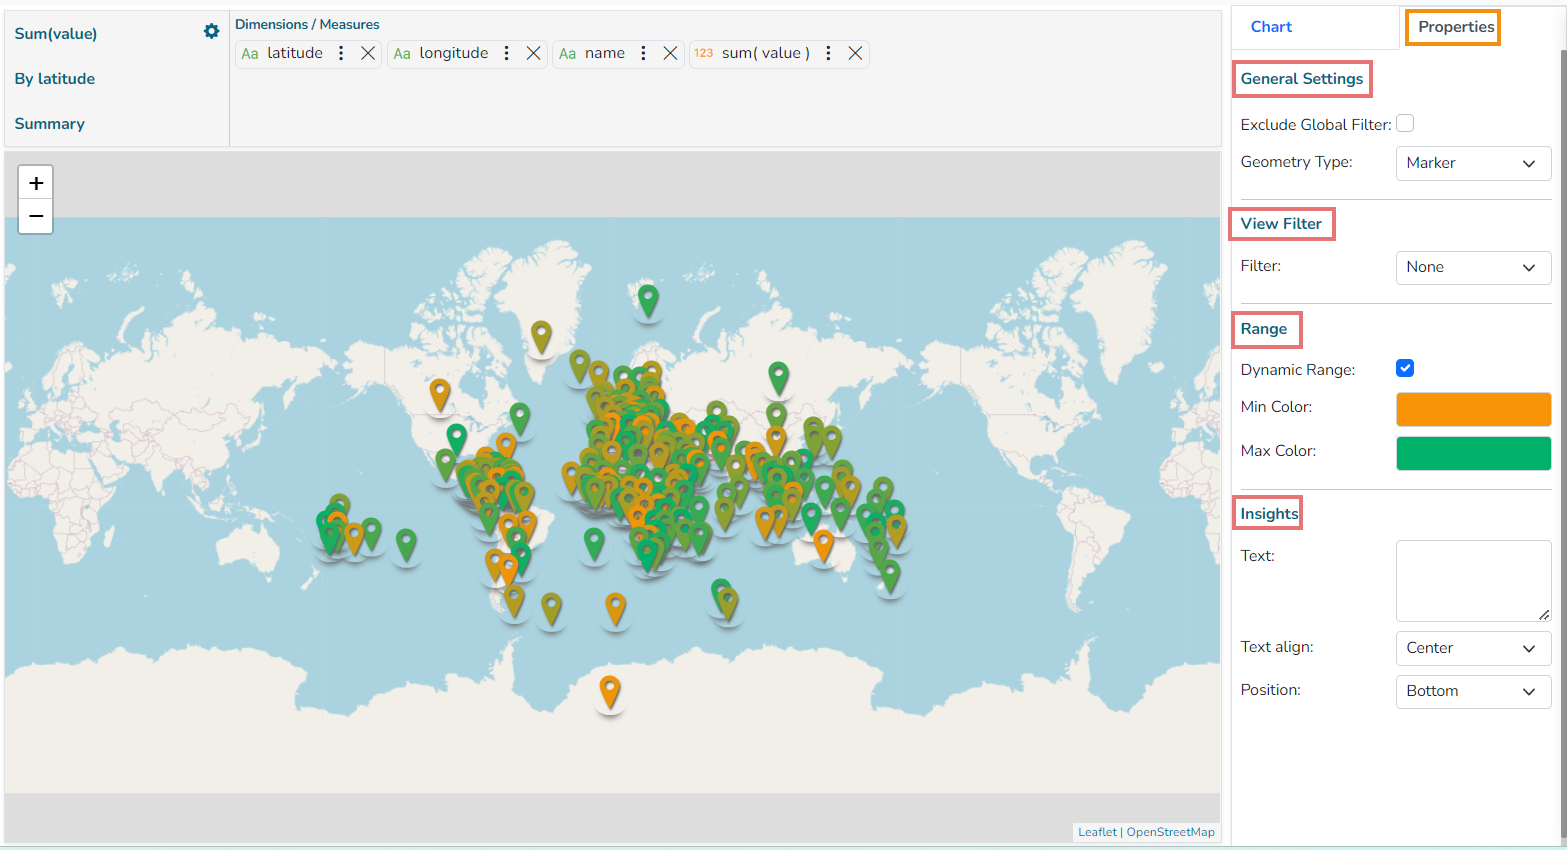The width and height of the screenshot is (1567, 850).
Task: Open three-dot menu for latitude field
Action: [341, 53]
